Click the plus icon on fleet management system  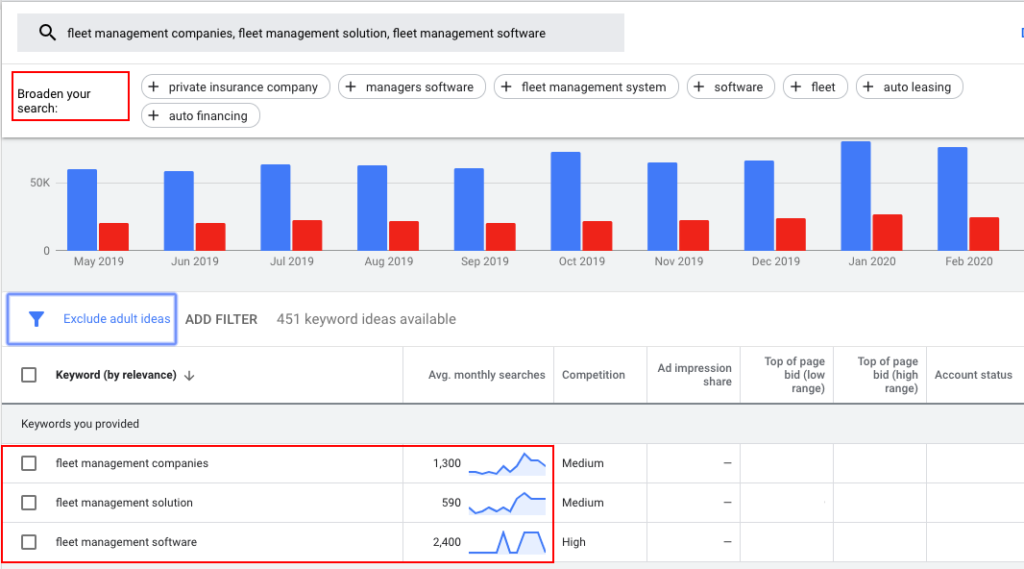[506, 87]
